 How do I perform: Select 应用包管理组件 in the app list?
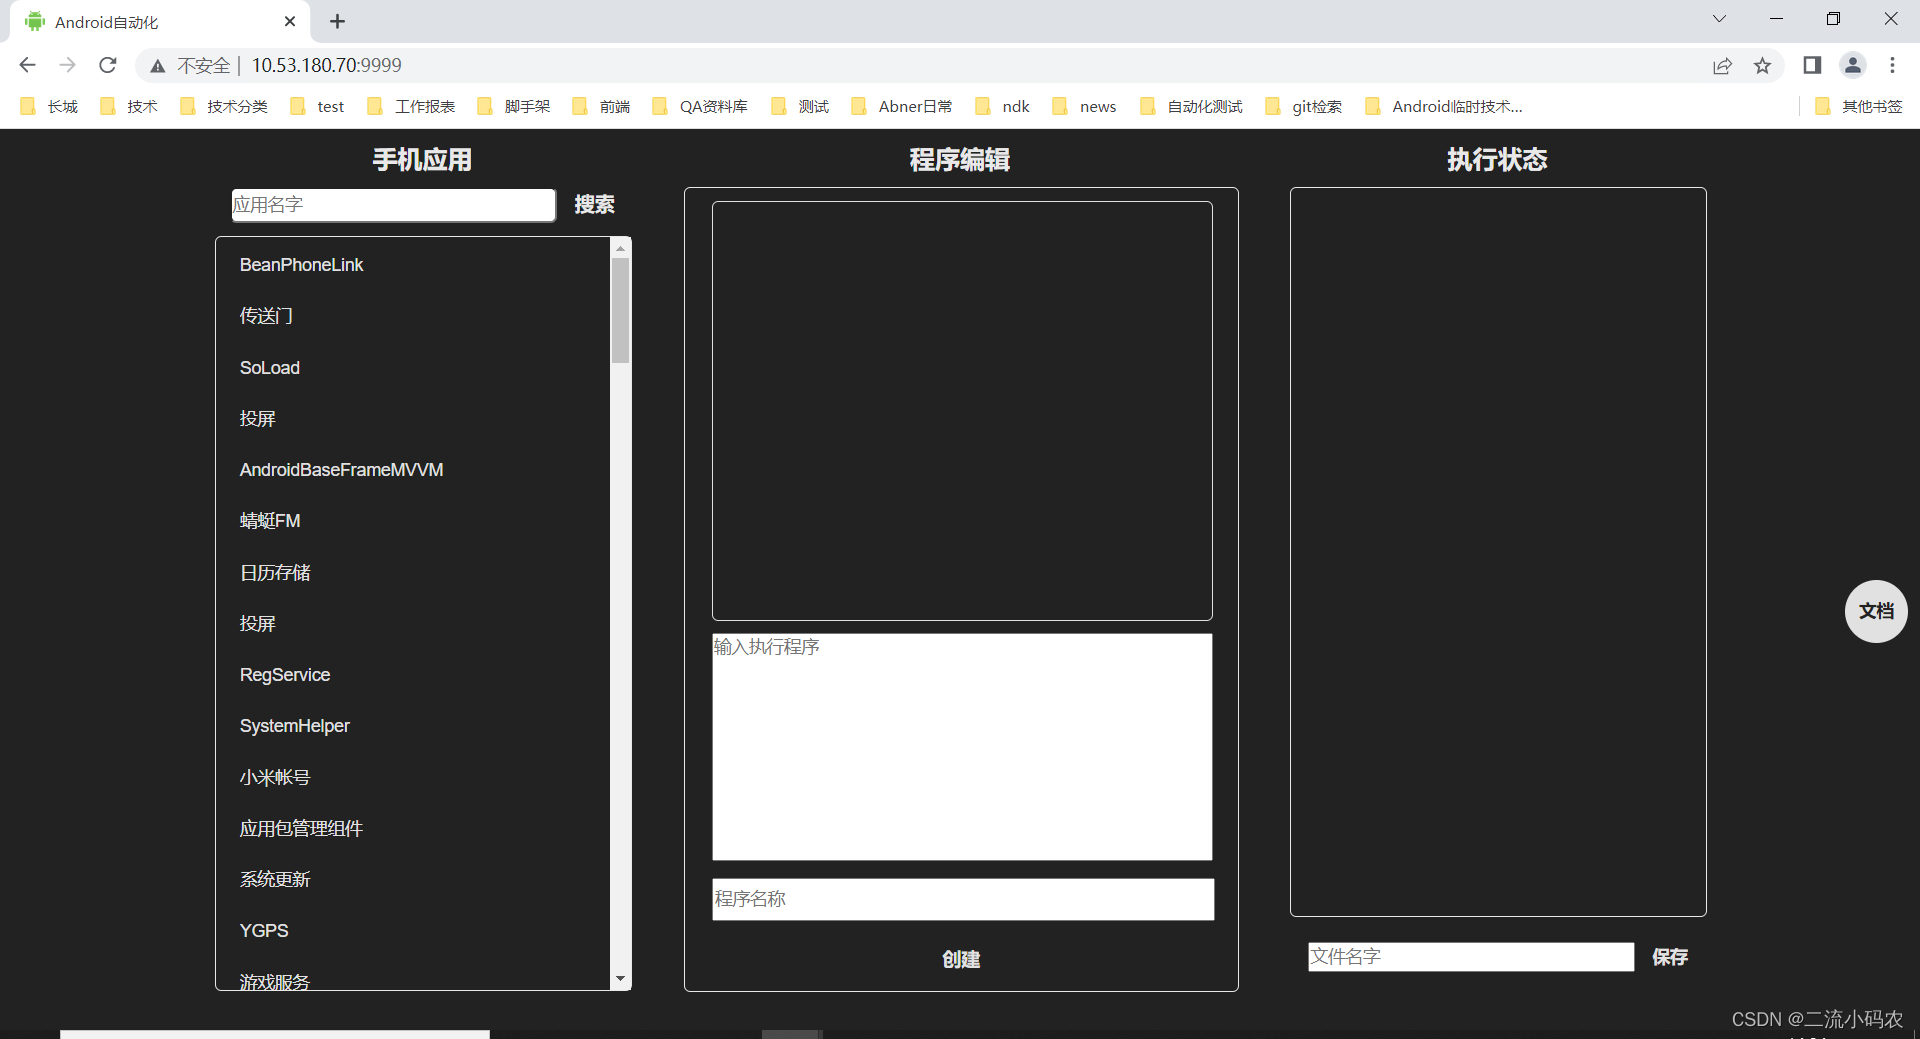(301, 829)
